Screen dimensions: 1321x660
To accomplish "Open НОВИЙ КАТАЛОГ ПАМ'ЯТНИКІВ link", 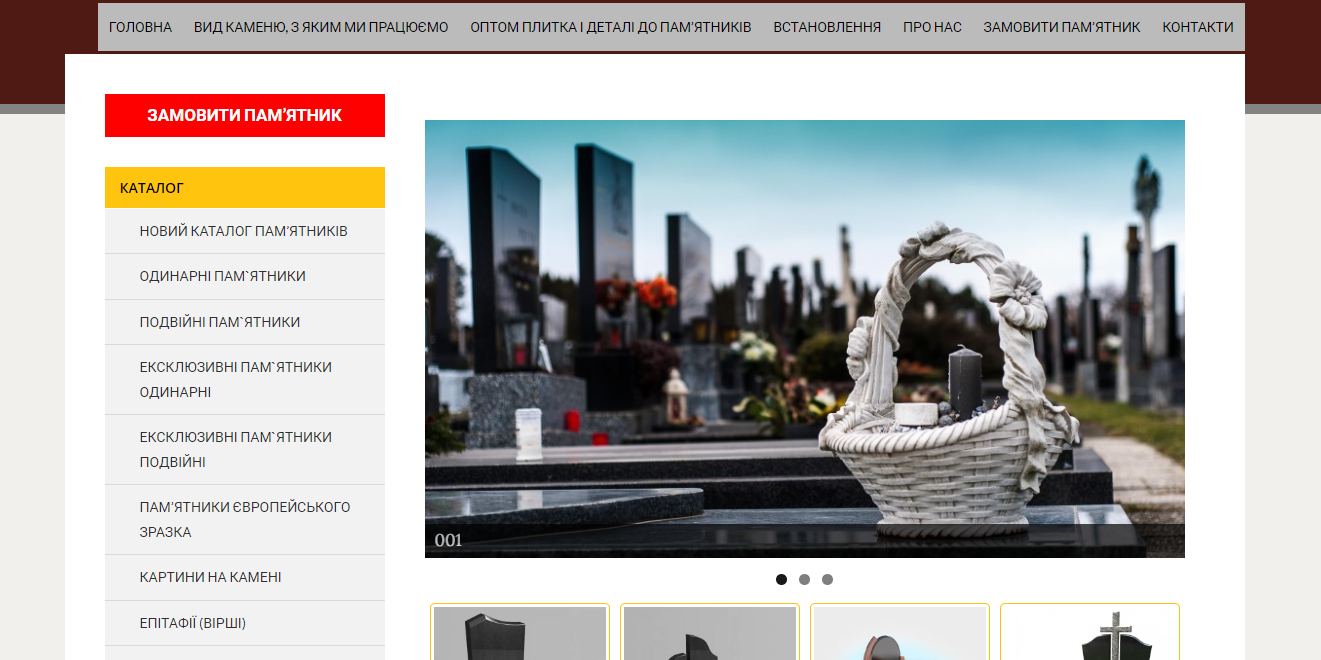I will (244, 231).
